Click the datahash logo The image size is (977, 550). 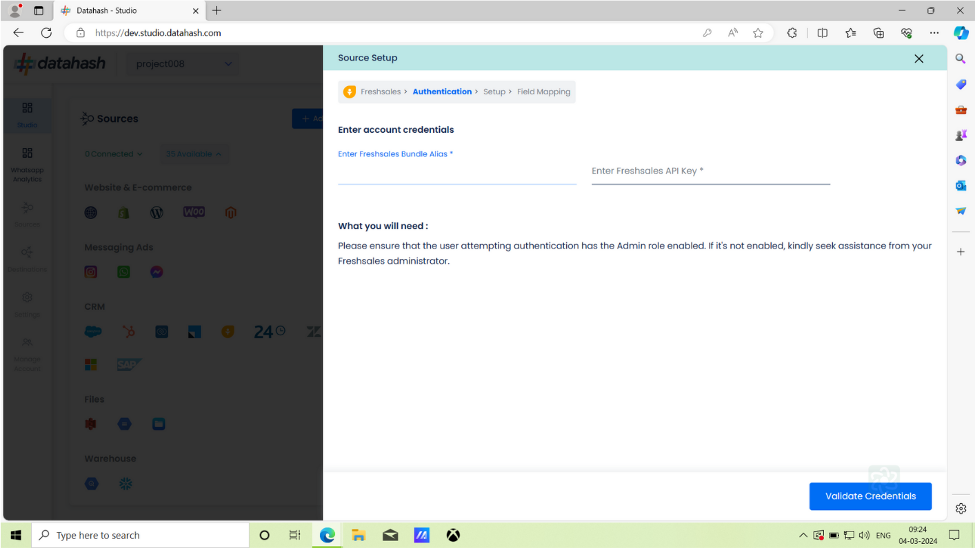60,64
